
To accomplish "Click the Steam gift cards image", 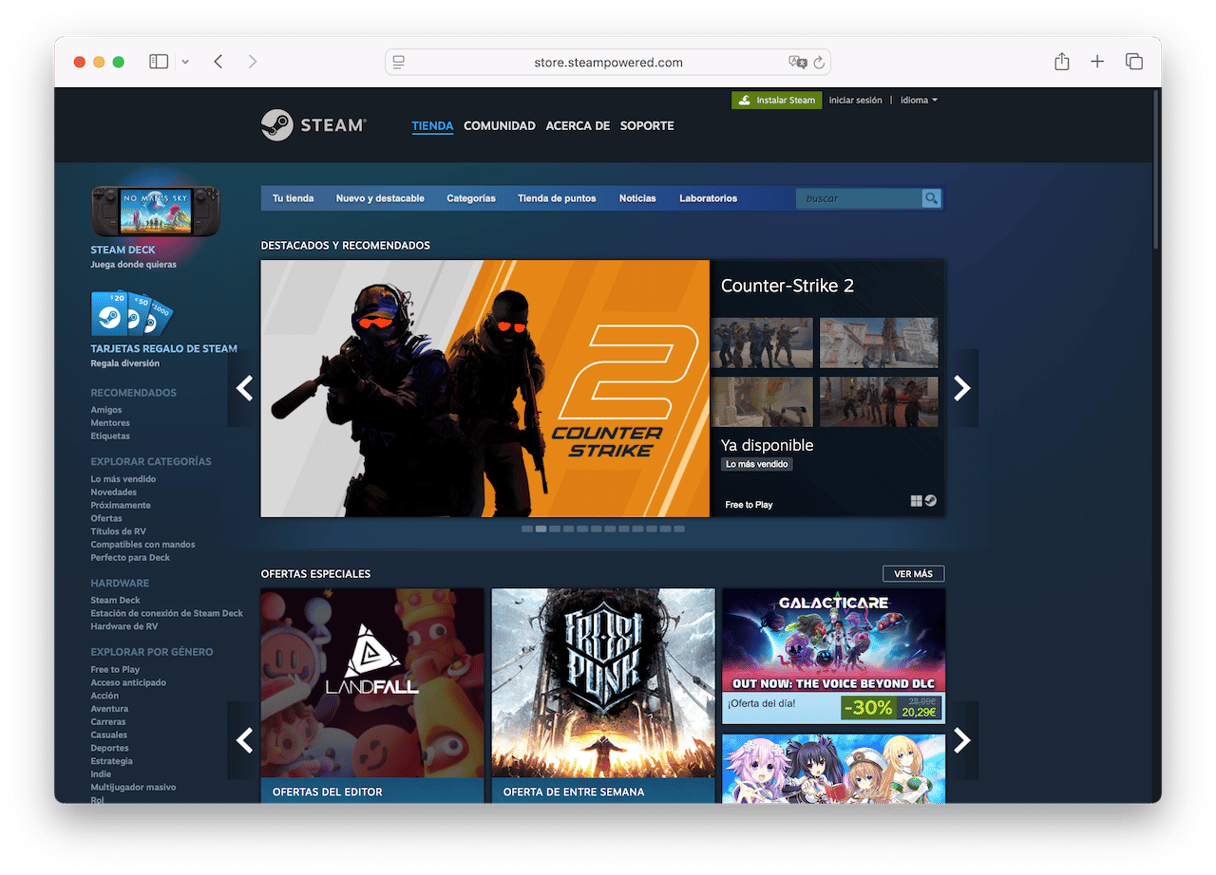I will point(131,314).
